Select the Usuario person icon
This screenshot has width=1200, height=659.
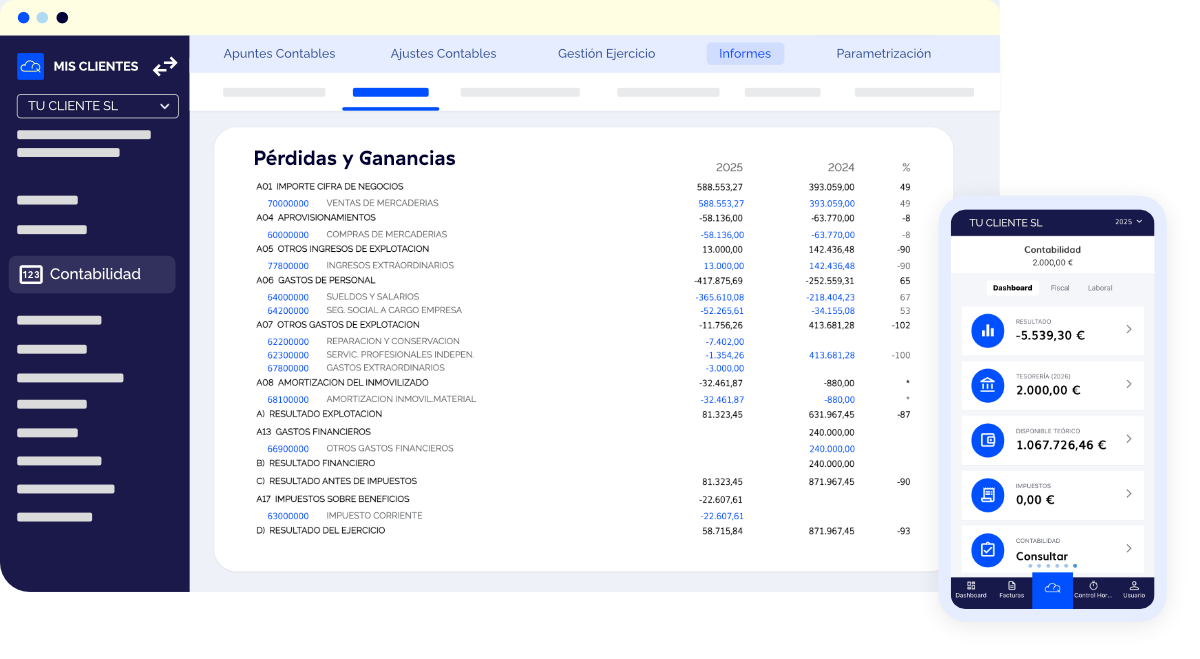(1134, 588)
